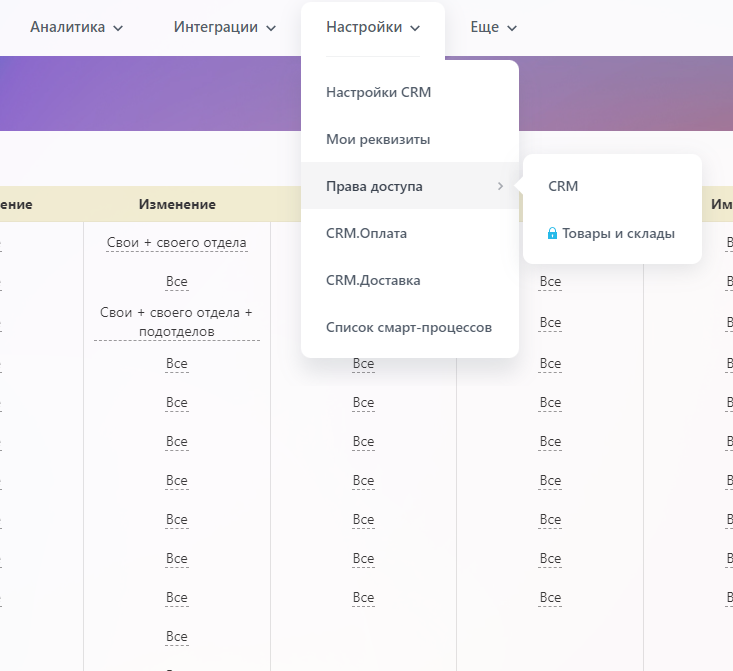
Task: Change the 'Свои + своего отдела' permission value
Action: pyautogui.click(x=177, y=243)
